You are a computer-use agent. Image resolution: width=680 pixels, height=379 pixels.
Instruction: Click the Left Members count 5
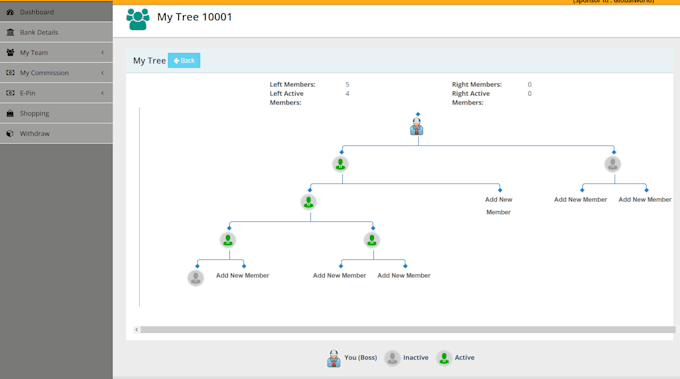point(347,85)
